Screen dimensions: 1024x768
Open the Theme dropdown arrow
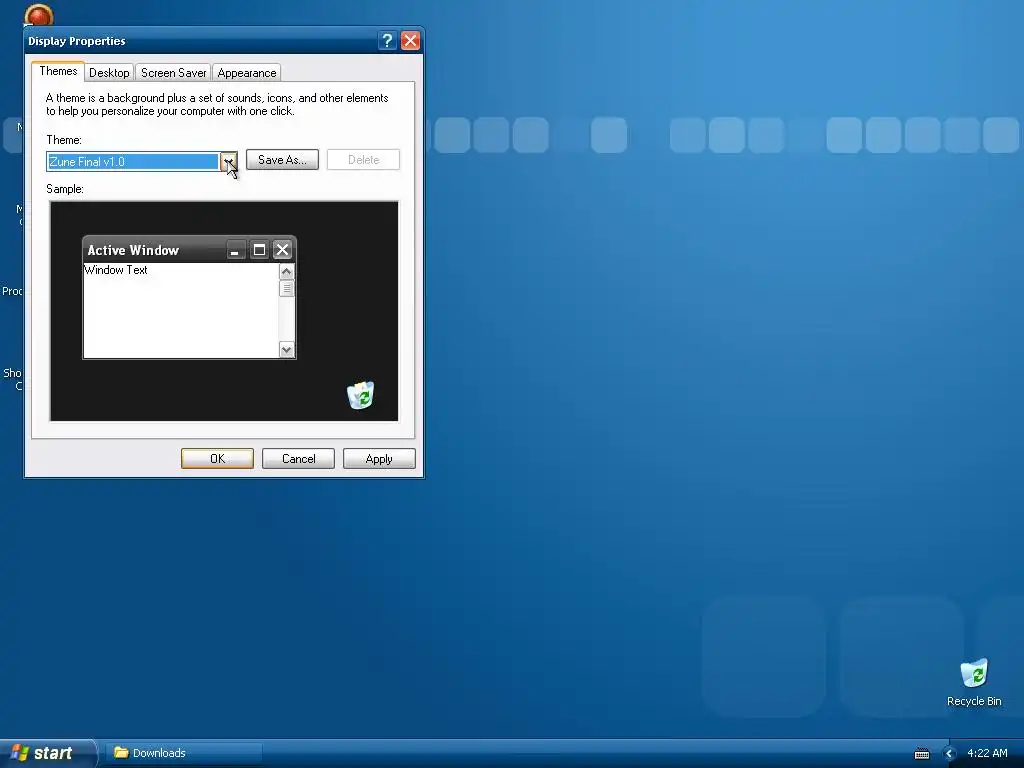click(229, 161)
